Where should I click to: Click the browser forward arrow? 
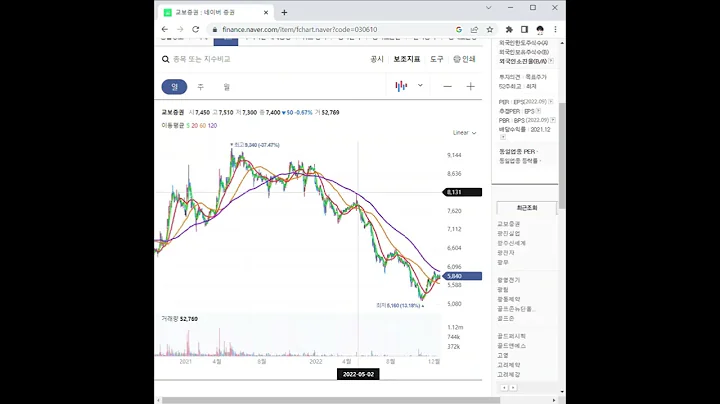coord(180,29)
